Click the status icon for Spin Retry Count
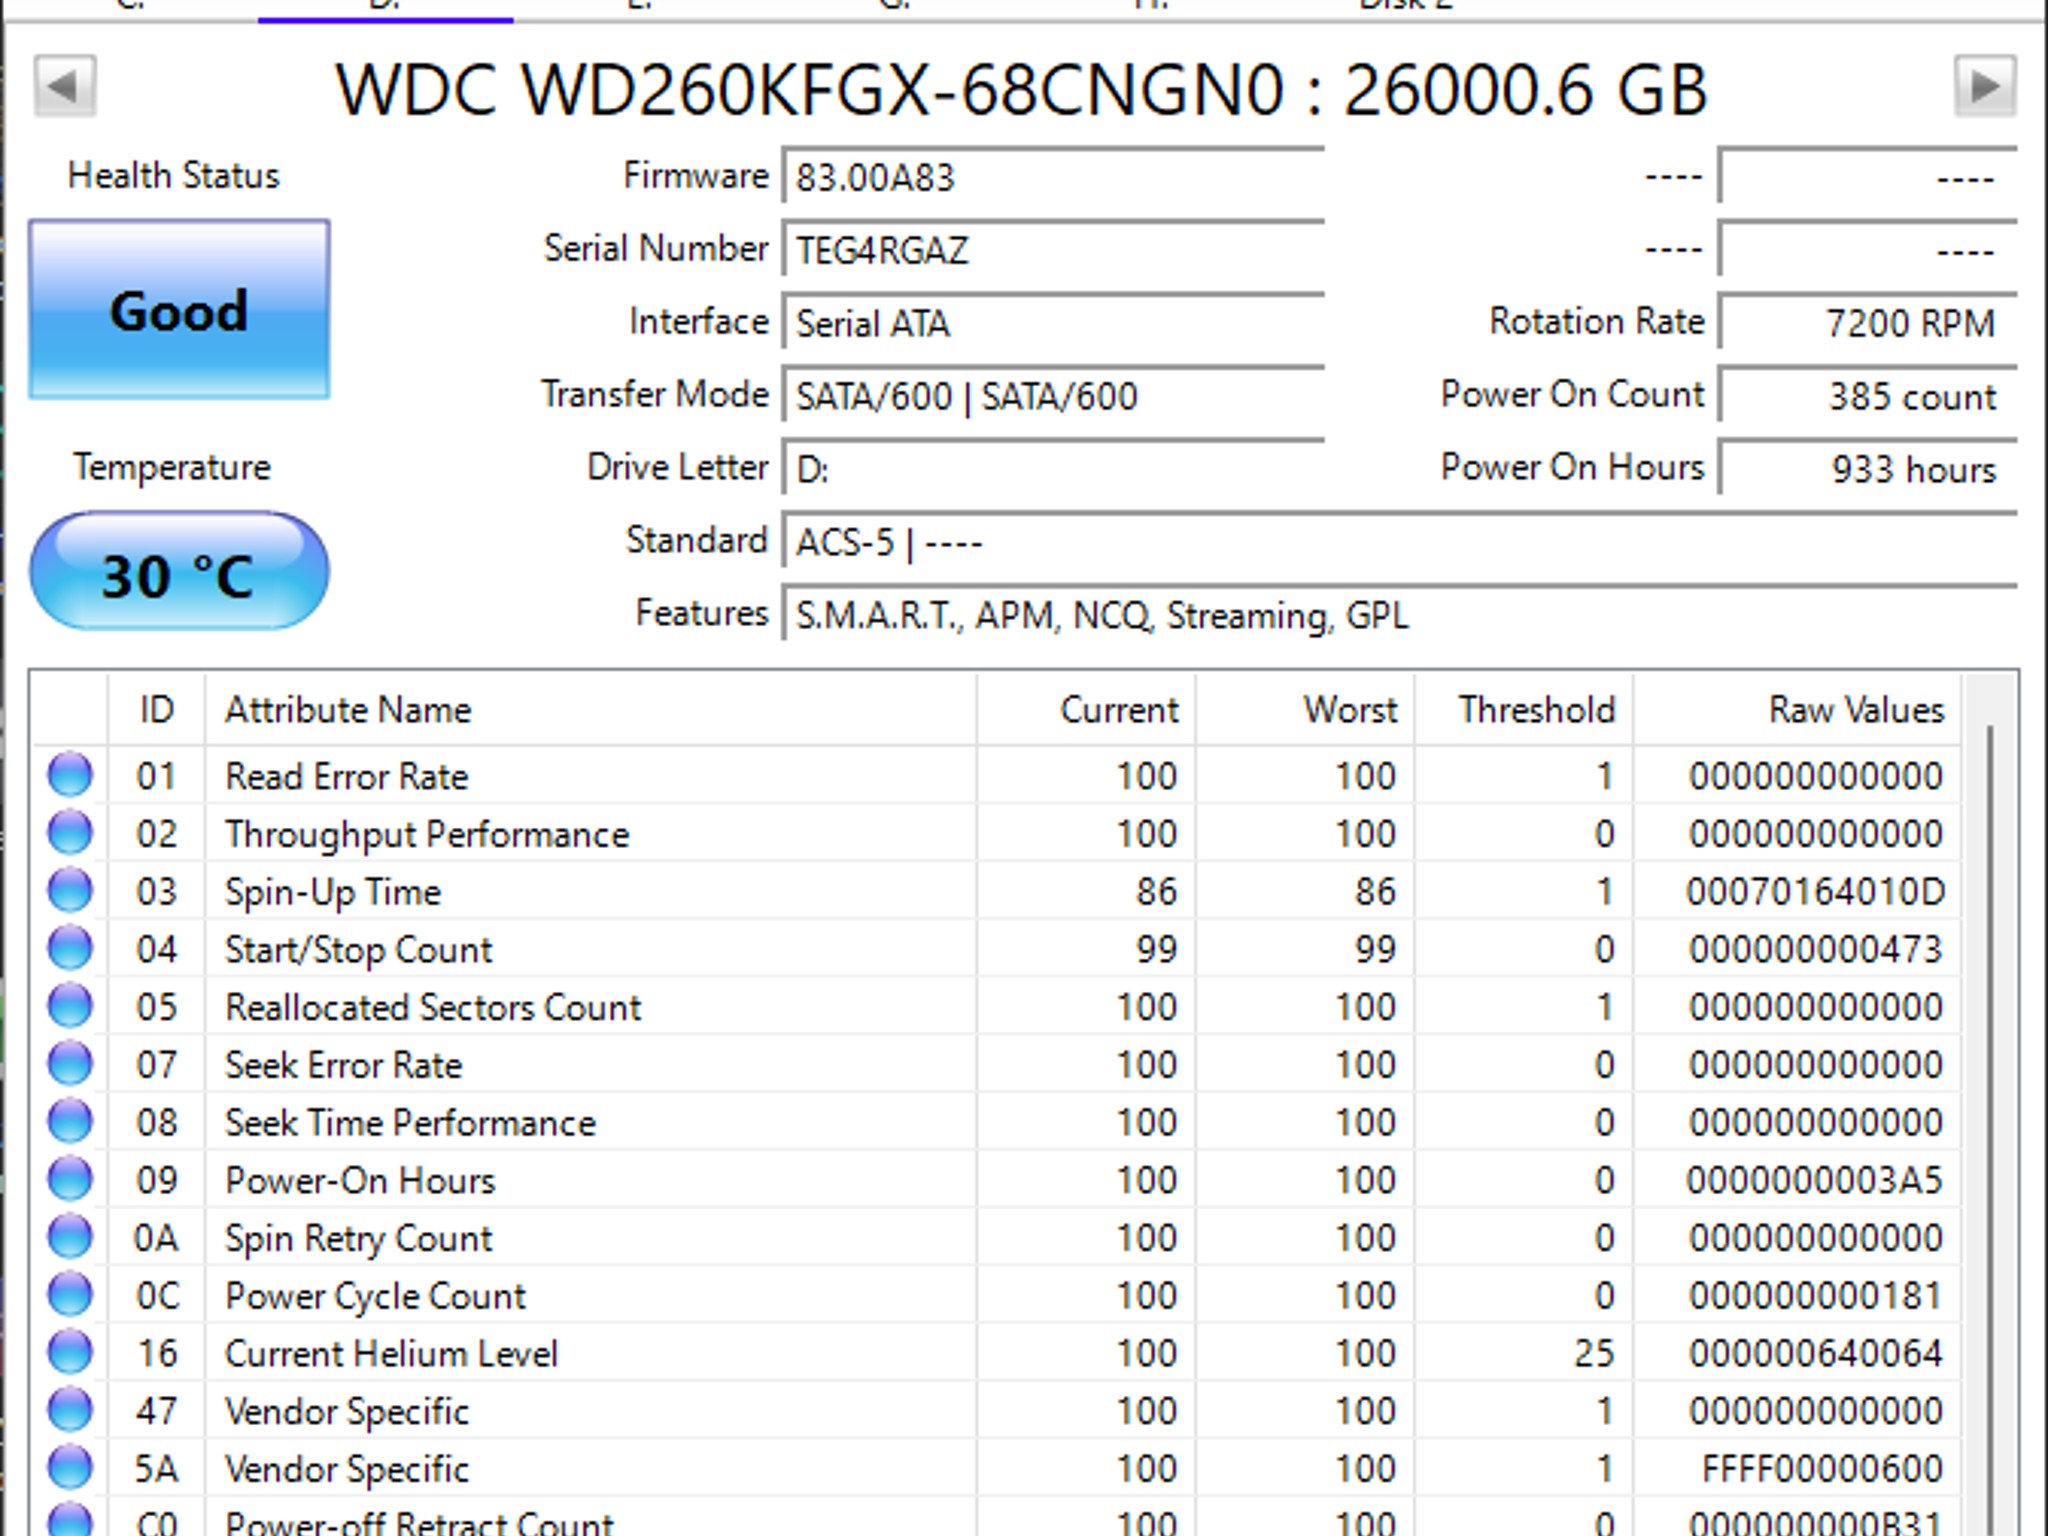Viewport: 2048px width, 1536px height. click(70, 1237)
